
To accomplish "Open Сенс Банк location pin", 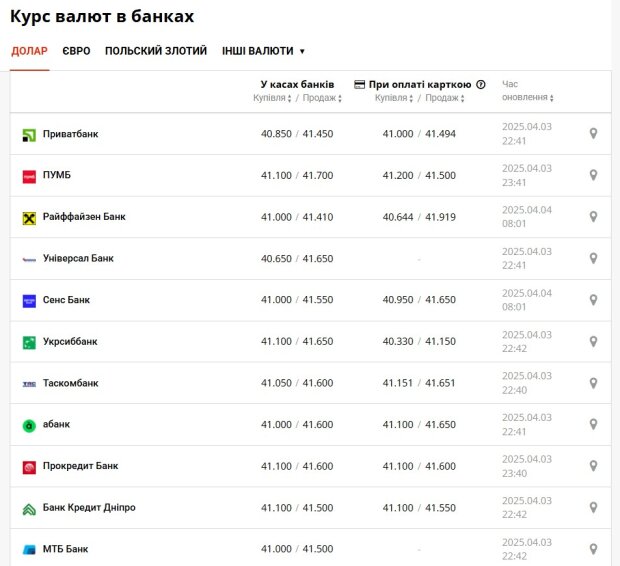I will tap(593, 300).
